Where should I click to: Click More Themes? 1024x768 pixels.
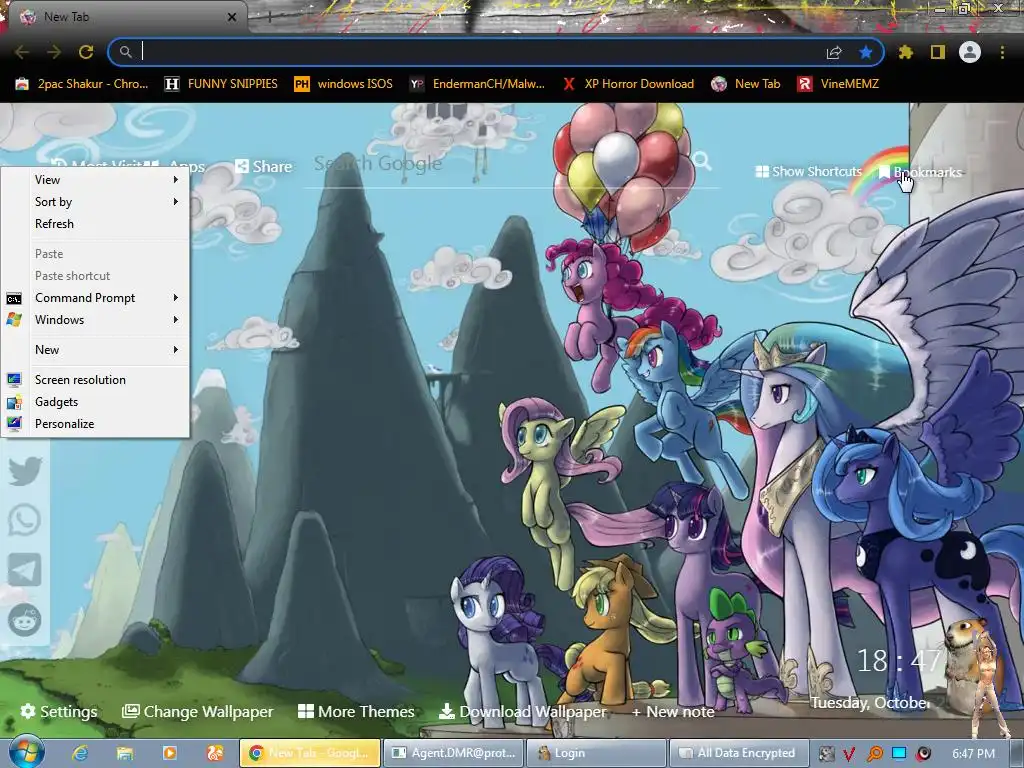(357, 711)
